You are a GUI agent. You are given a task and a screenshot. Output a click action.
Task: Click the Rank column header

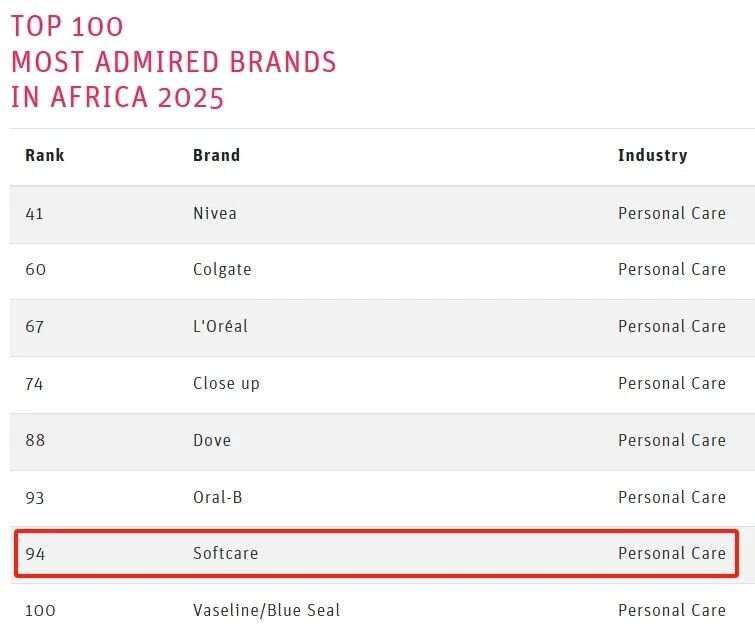(45, 155)
